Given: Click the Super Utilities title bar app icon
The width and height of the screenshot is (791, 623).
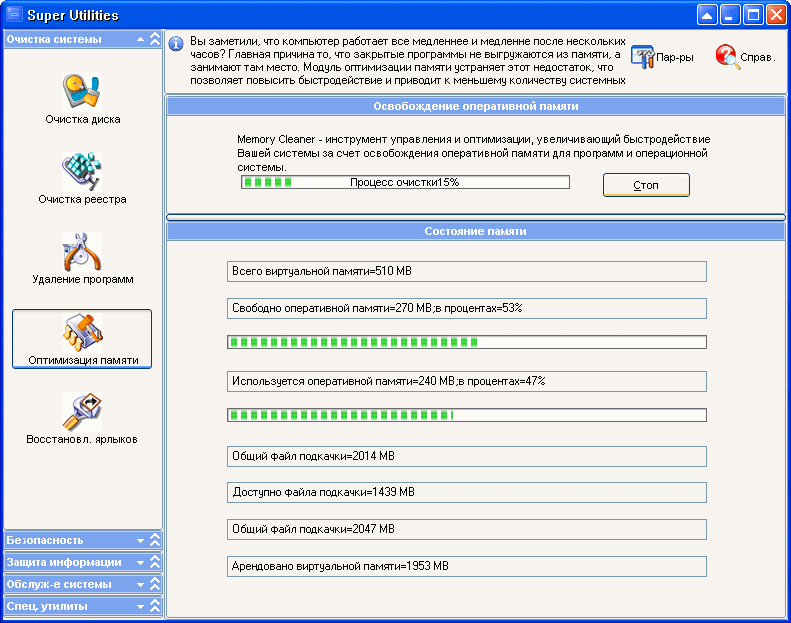Looking at the screenshot, I should (x=15, y=15).
